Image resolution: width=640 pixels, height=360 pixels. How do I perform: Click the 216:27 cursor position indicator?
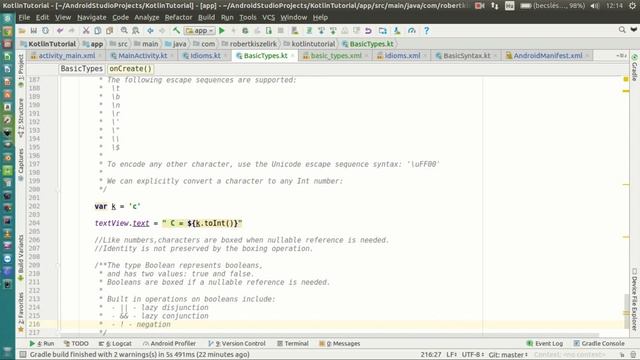pyautogui.click(x=431, y=355)
